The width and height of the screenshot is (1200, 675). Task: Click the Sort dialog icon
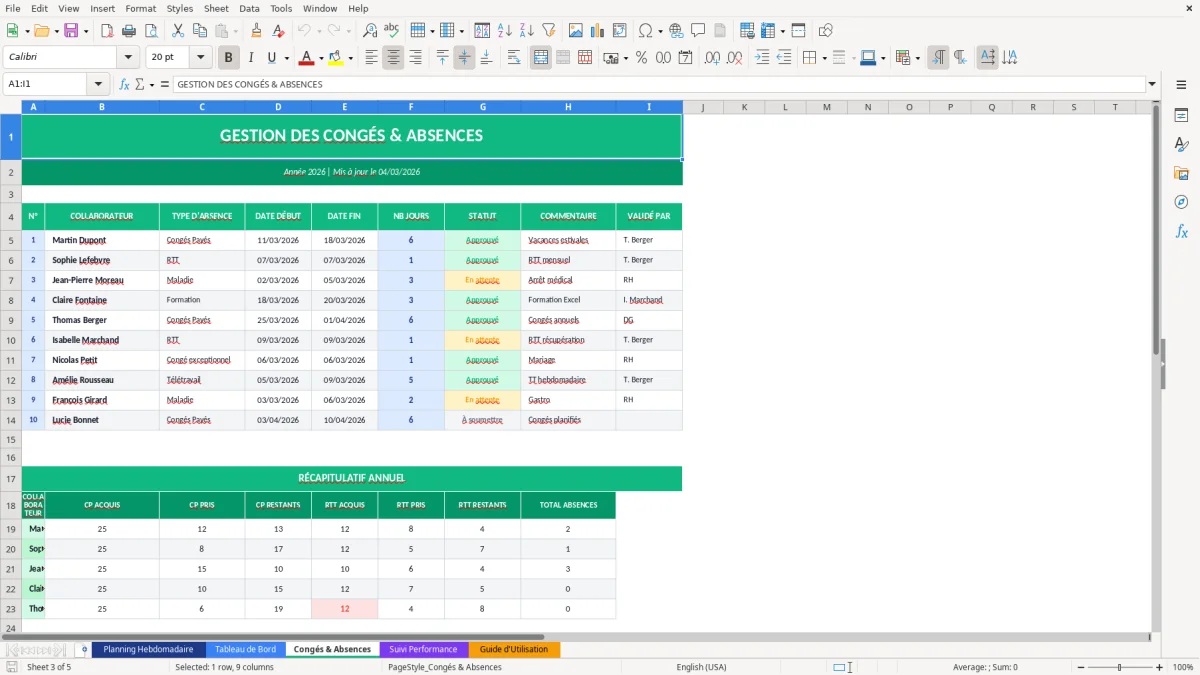coord(482,31)
